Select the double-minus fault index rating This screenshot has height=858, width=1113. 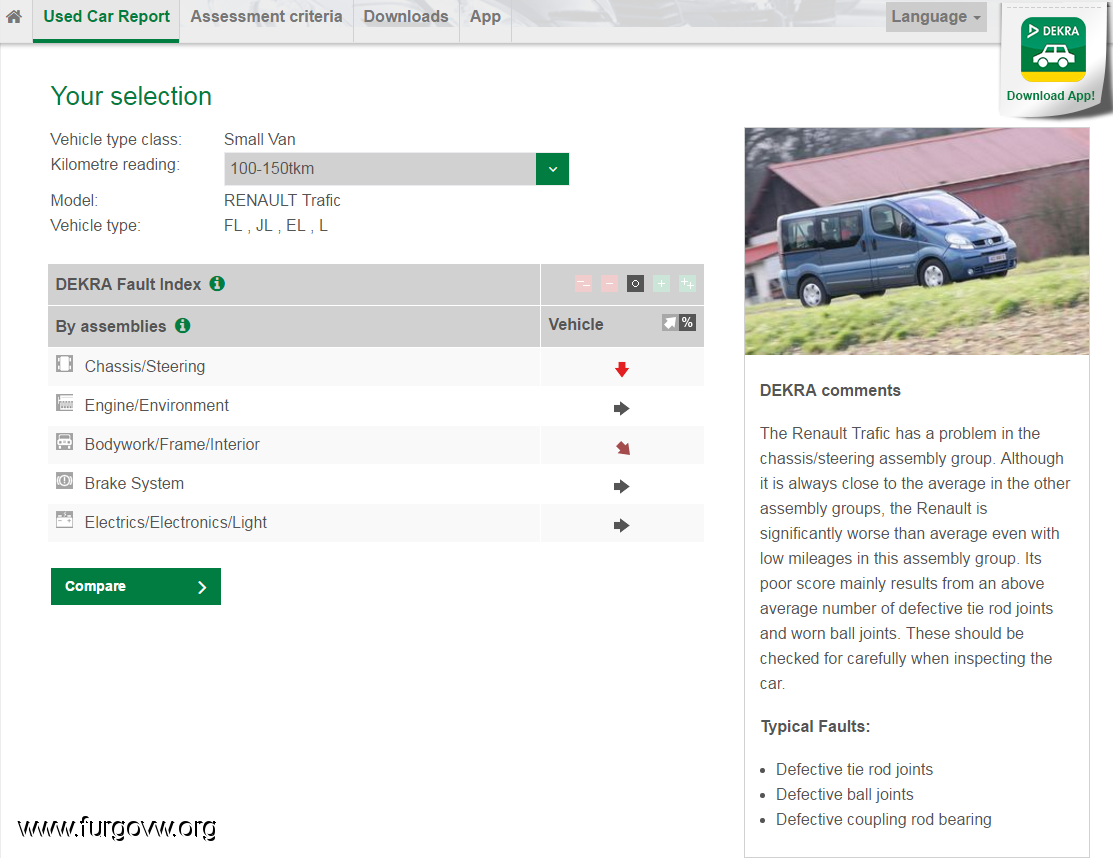click(583, 284)
